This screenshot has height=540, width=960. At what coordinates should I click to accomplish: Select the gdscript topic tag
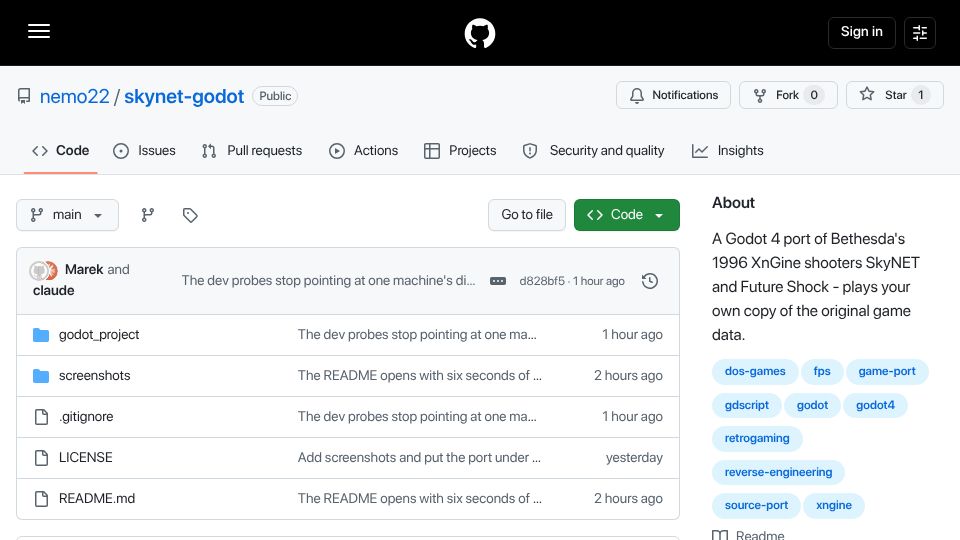click(746, 405)
